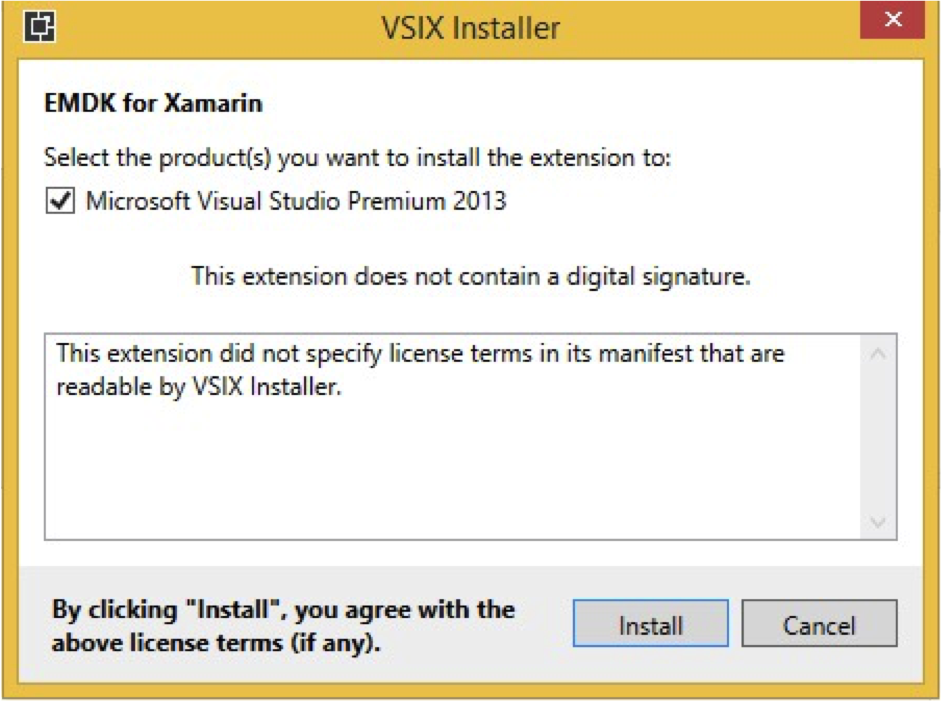Uncheck the Microsoft Visual Studio Premium 2013 checkbox

coord(60,200)
